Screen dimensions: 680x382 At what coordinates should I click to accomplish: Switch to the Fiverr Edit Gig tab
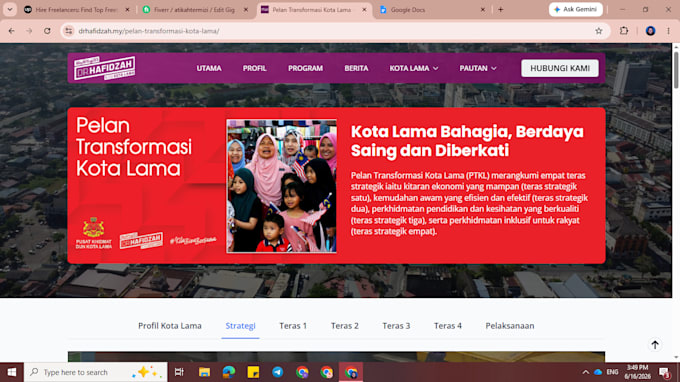[195, 10]
